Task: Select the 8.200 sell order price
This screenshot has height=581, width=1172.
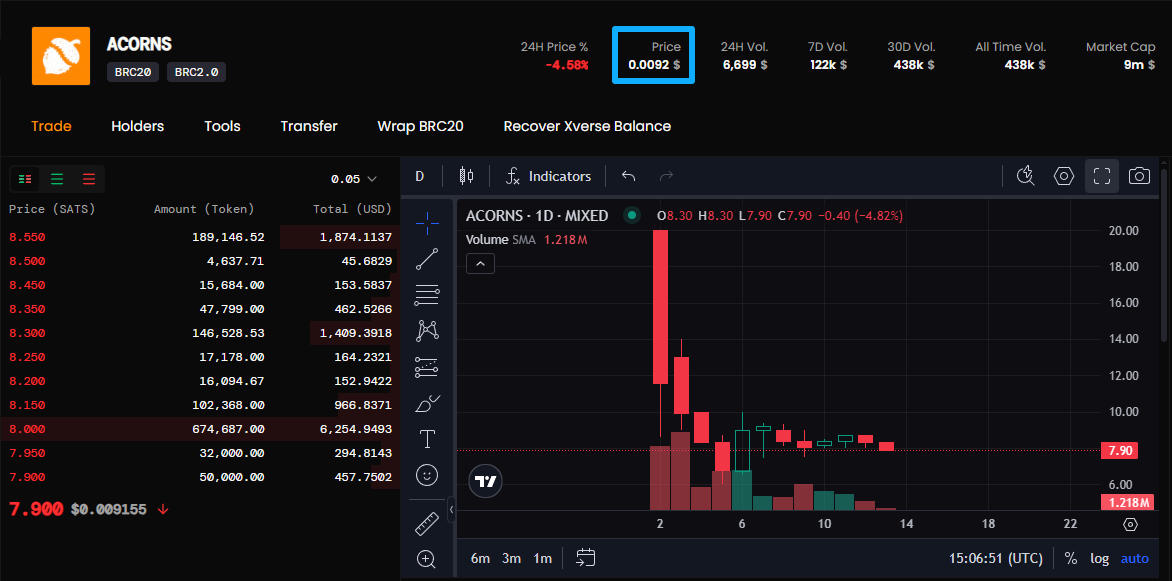Action: [27, 381]
